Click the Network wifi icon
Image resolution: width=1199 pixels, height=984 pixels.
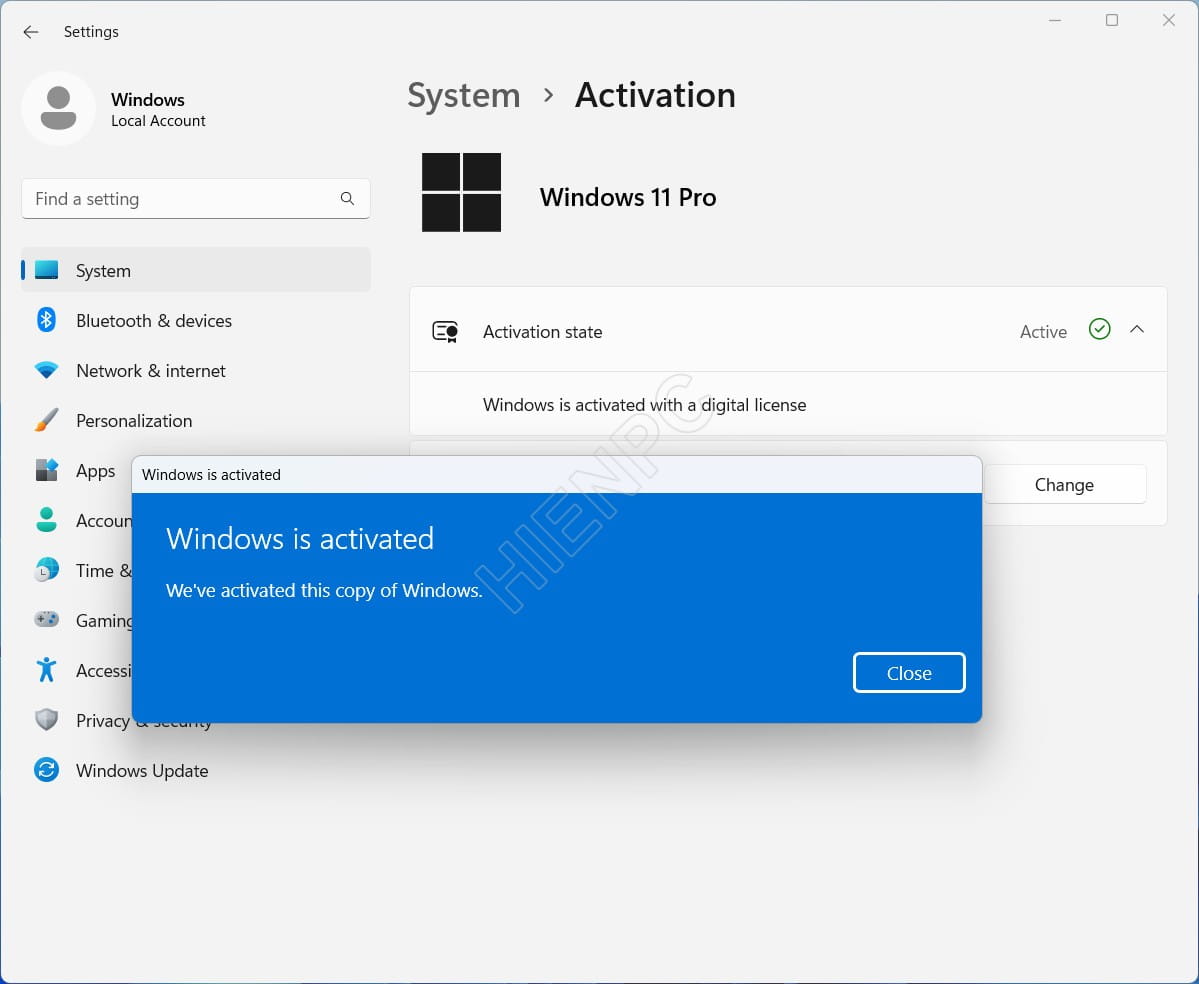[47, 370]
